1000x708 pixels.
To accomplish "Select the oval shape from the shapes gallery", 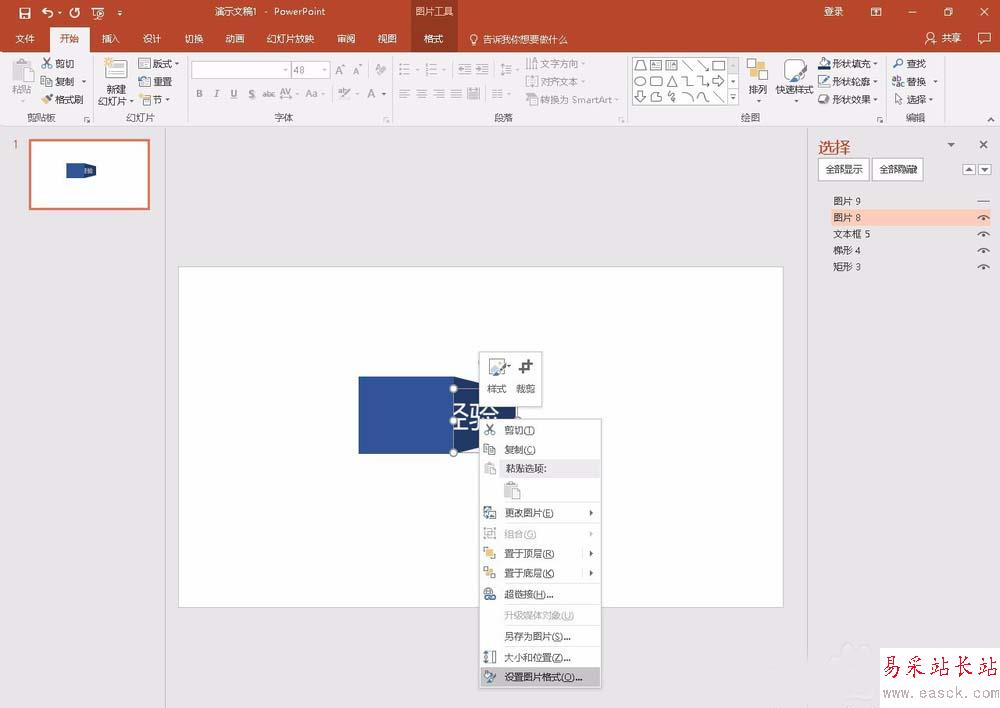I will 640,81.
